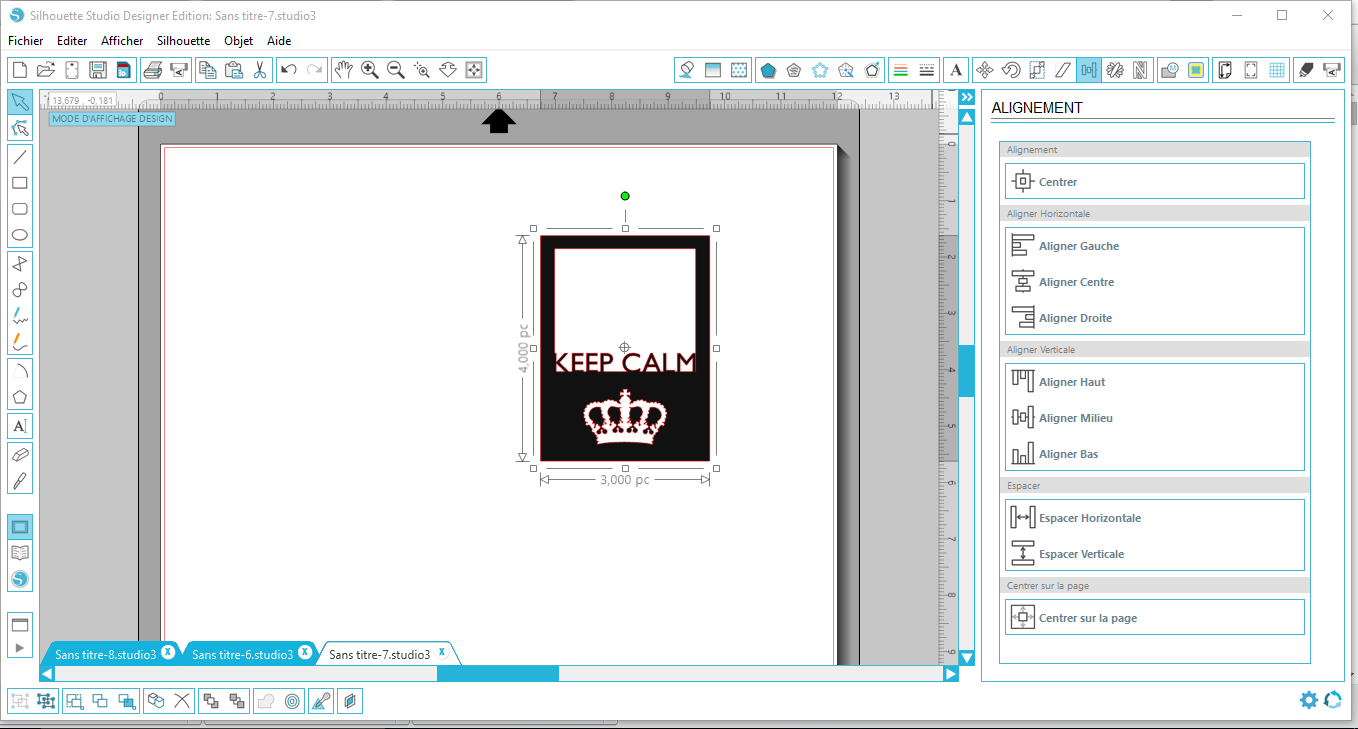Open the Fichier menu
This screenshot has height=729, width=1358.
26,41
